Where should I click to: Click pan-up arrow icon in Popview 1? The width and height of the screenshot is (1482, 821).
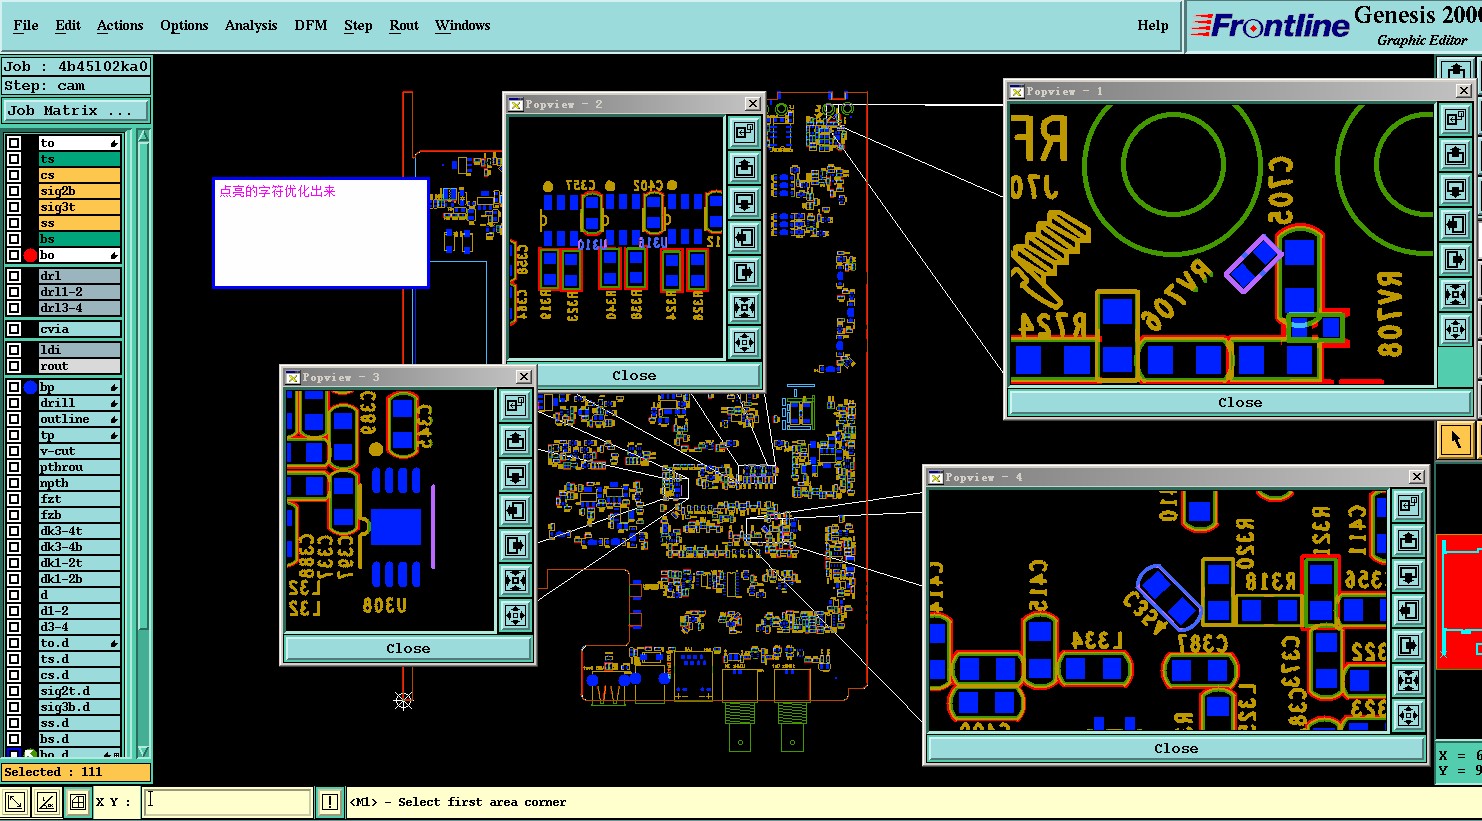click(1456, 155)
